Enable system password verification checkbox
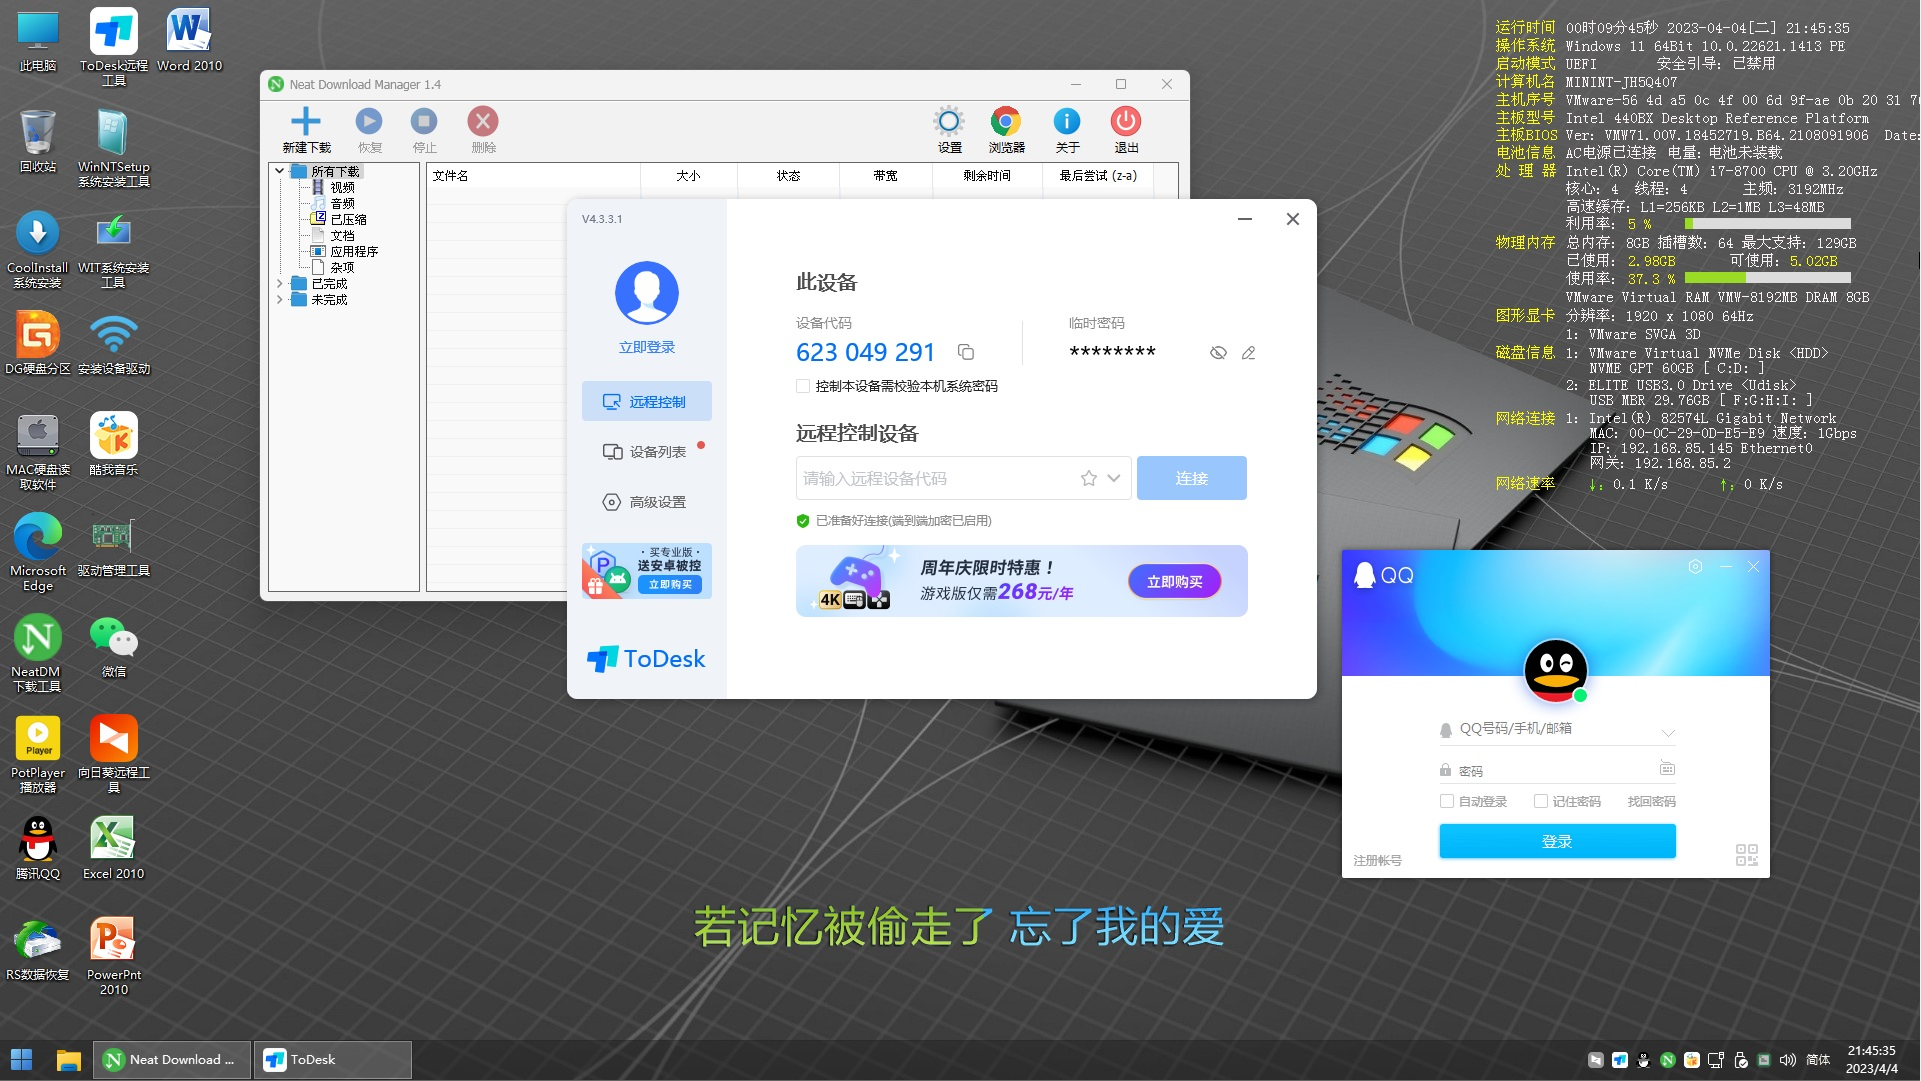1921x1081 pixels. coord(803,386)
